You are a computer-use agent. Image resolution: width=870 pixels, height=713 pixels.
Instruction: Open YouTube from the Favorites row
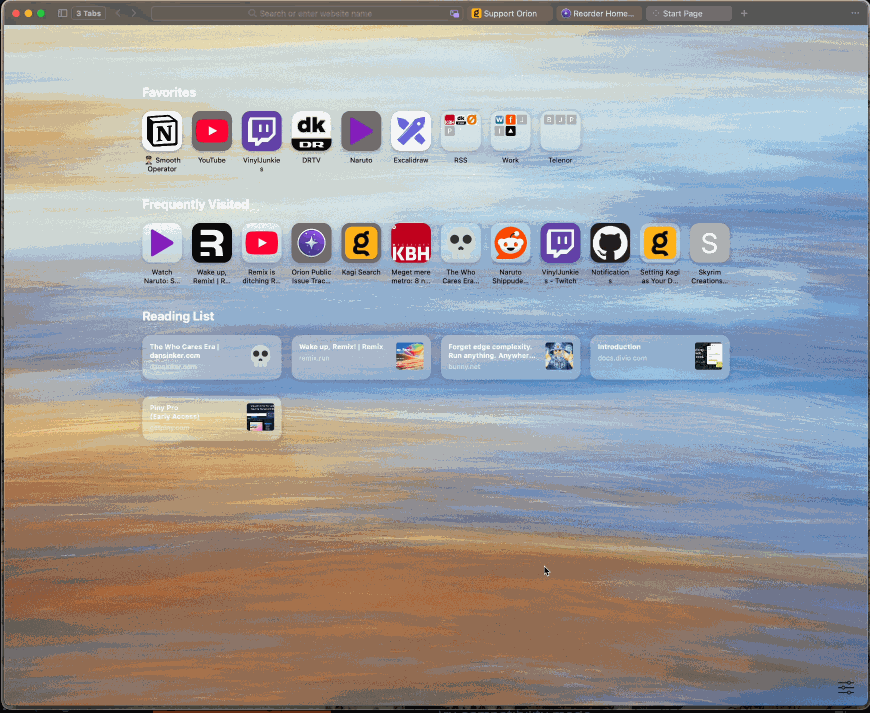click(x=212, y=131)
